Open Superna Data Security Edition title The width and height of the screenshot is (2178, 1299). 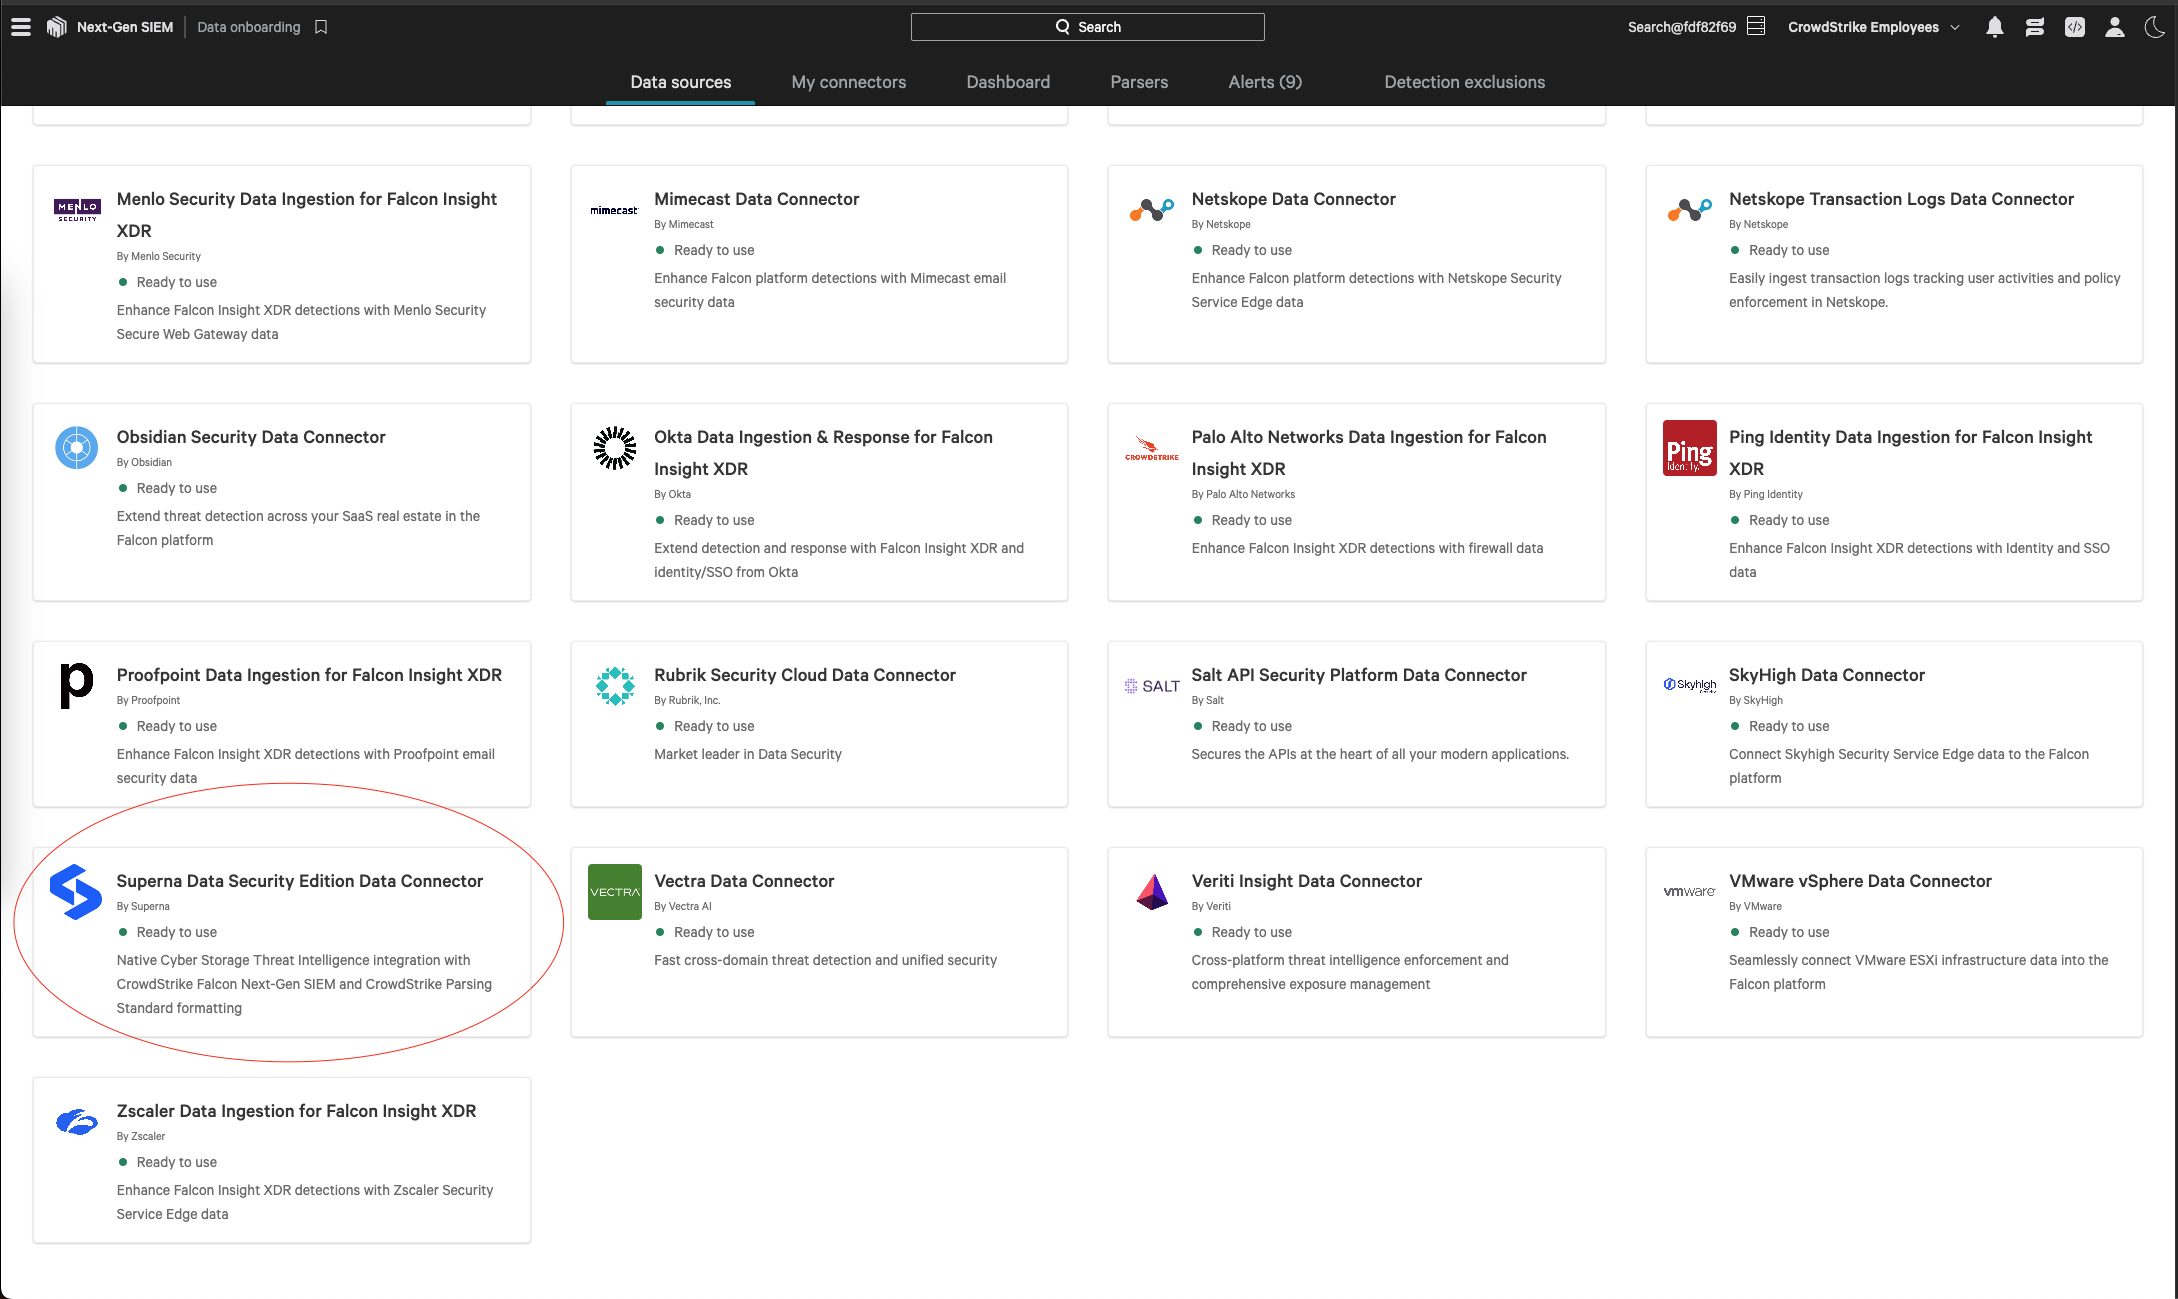(x=299, y=881)
